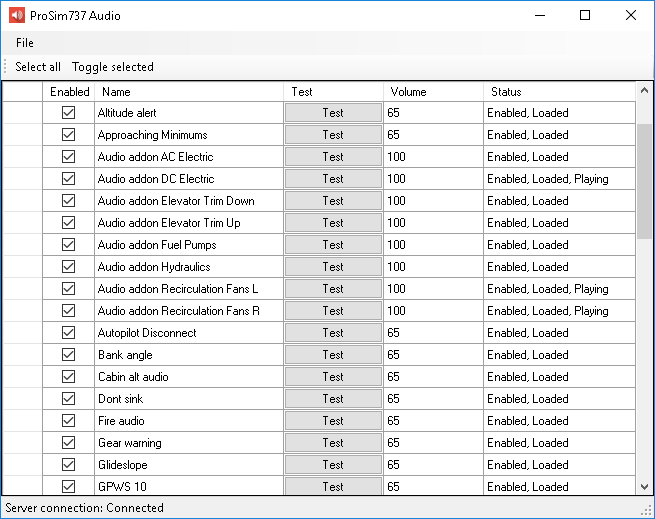The height and width of the screenshot is (519, 655).
Task: Sort by the Enabled column header
Action: pos(69,92)
